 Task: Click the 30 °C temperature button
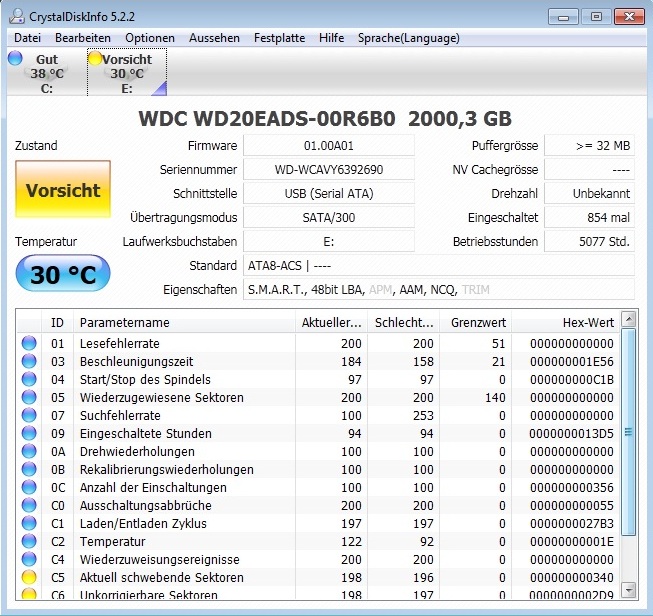(x=63, y=274)
